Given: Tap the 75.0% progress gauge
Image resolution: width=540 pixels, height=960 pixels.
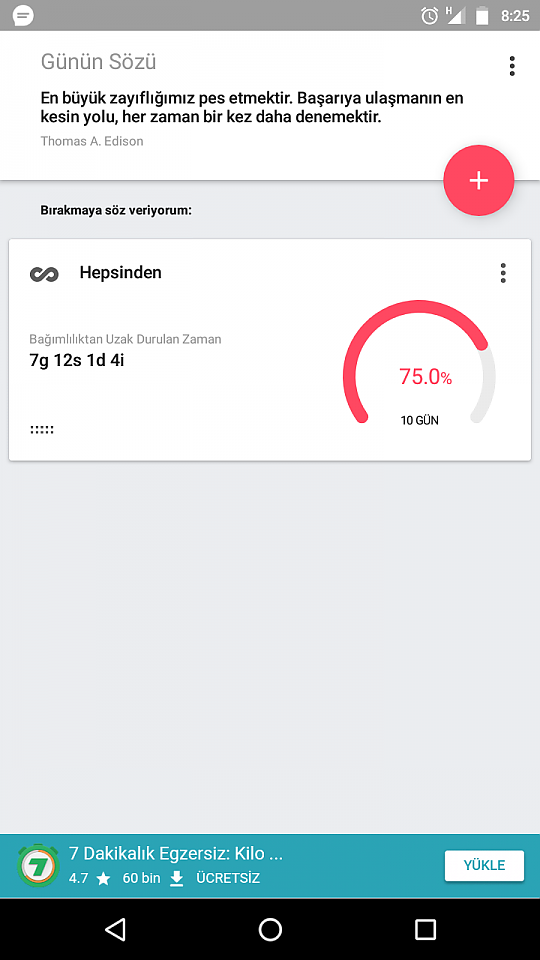Looking at the screenshot, I should [x=419, y=363].
